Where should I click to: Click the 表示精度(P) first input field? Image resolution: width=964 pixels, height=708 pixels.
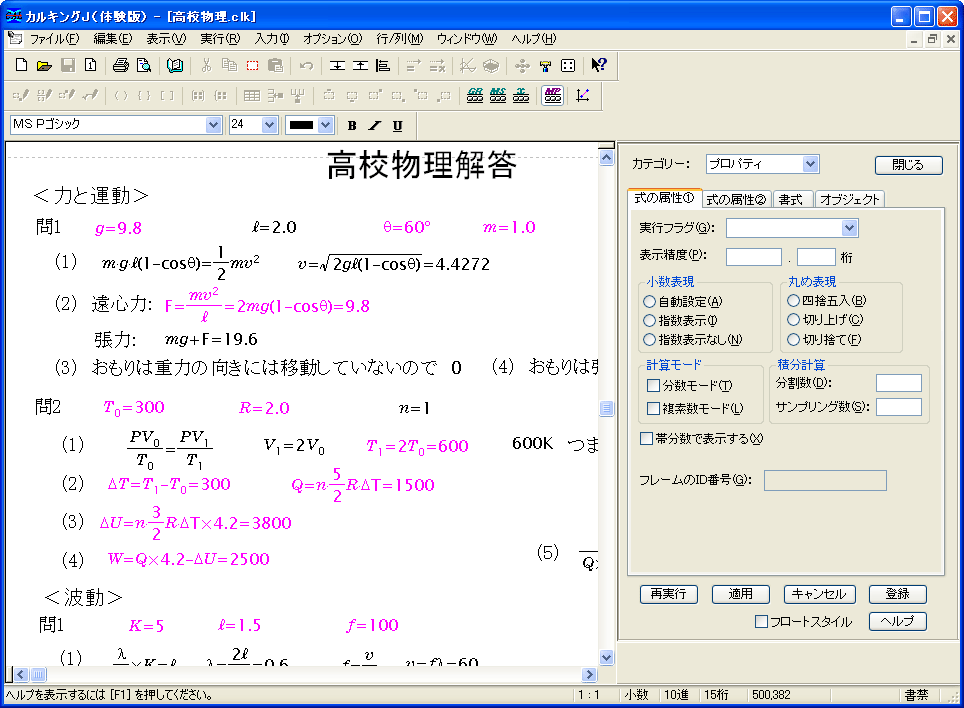pos(754,257)
